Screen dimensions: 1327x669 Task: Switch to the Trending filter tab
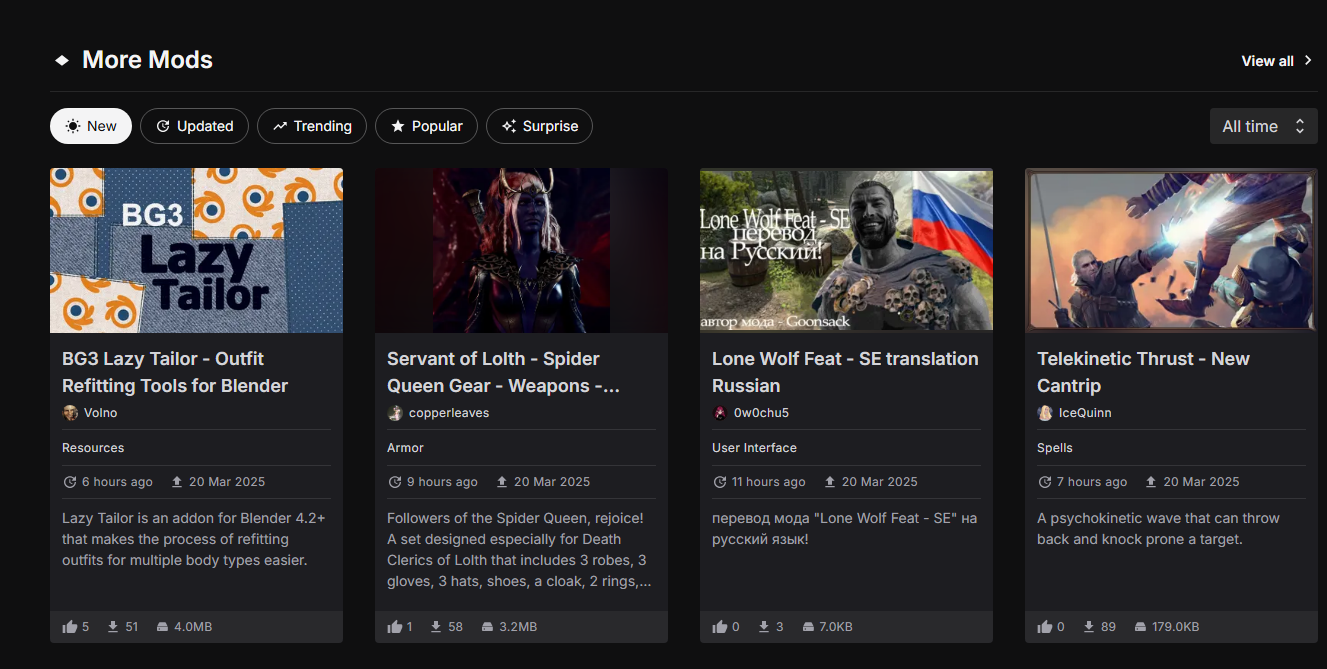(312, 126)
